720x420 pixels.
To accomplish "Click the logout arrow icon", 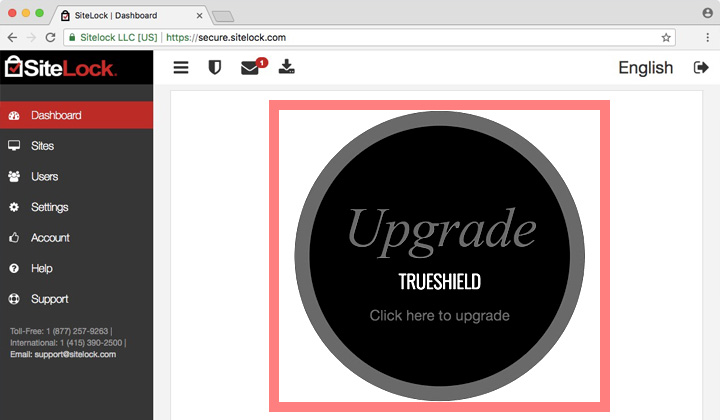I will pos(701,67).
